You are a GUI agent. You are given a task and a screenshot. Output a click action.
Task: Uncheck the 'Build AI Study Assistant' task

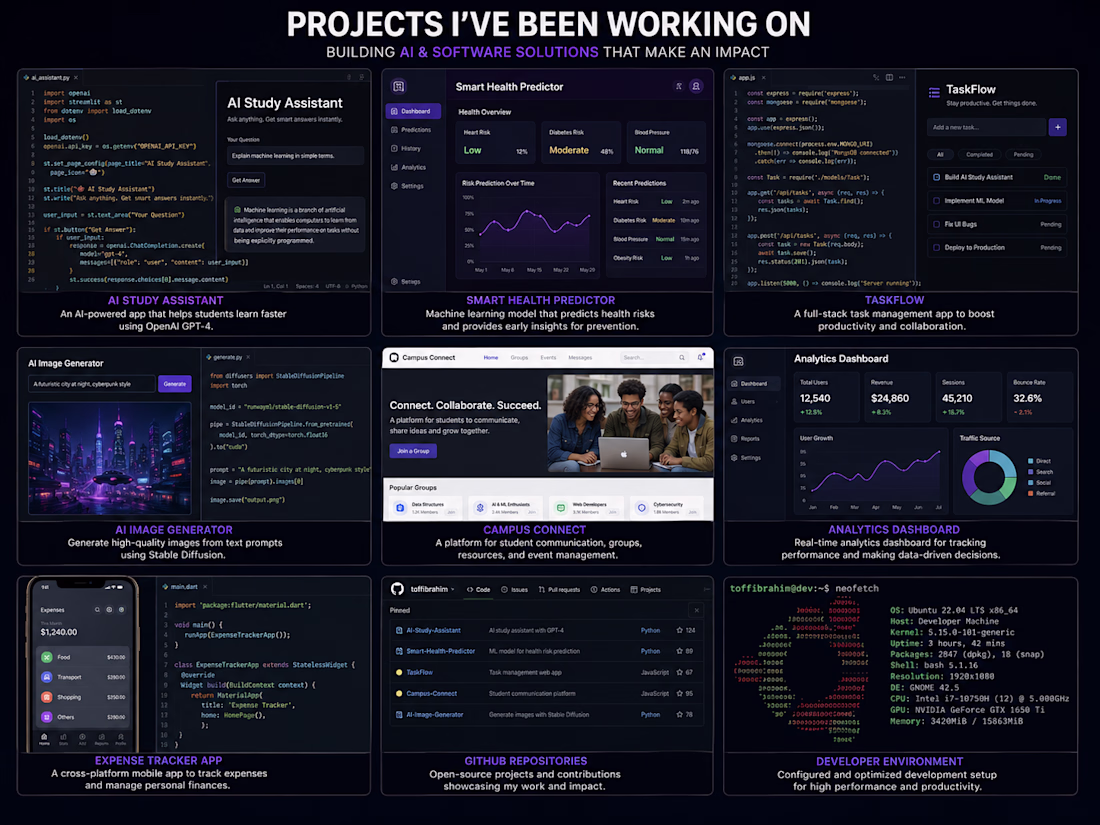tap(937, 177)
